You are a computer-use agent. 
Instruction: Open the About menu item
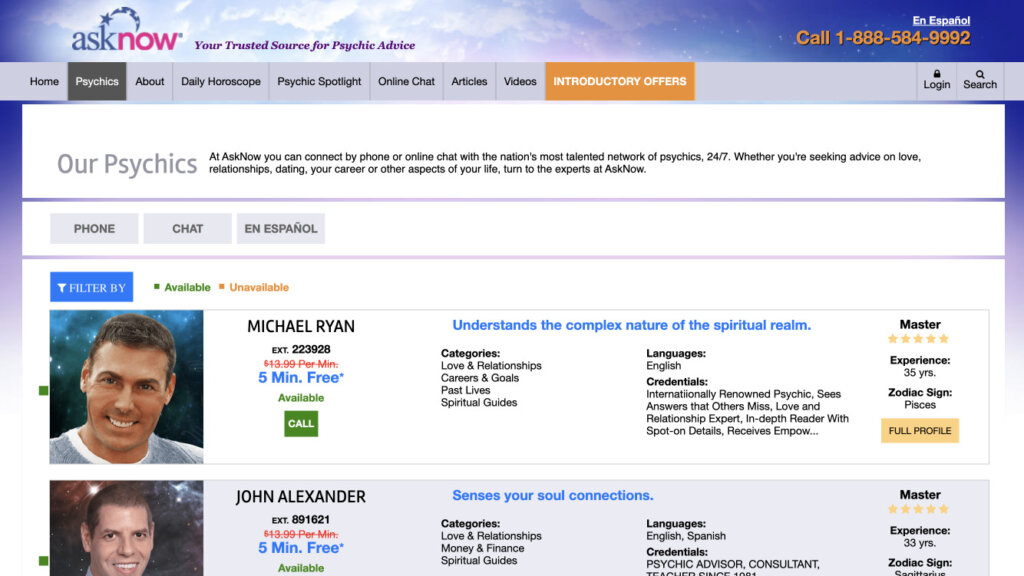(150, 82)
